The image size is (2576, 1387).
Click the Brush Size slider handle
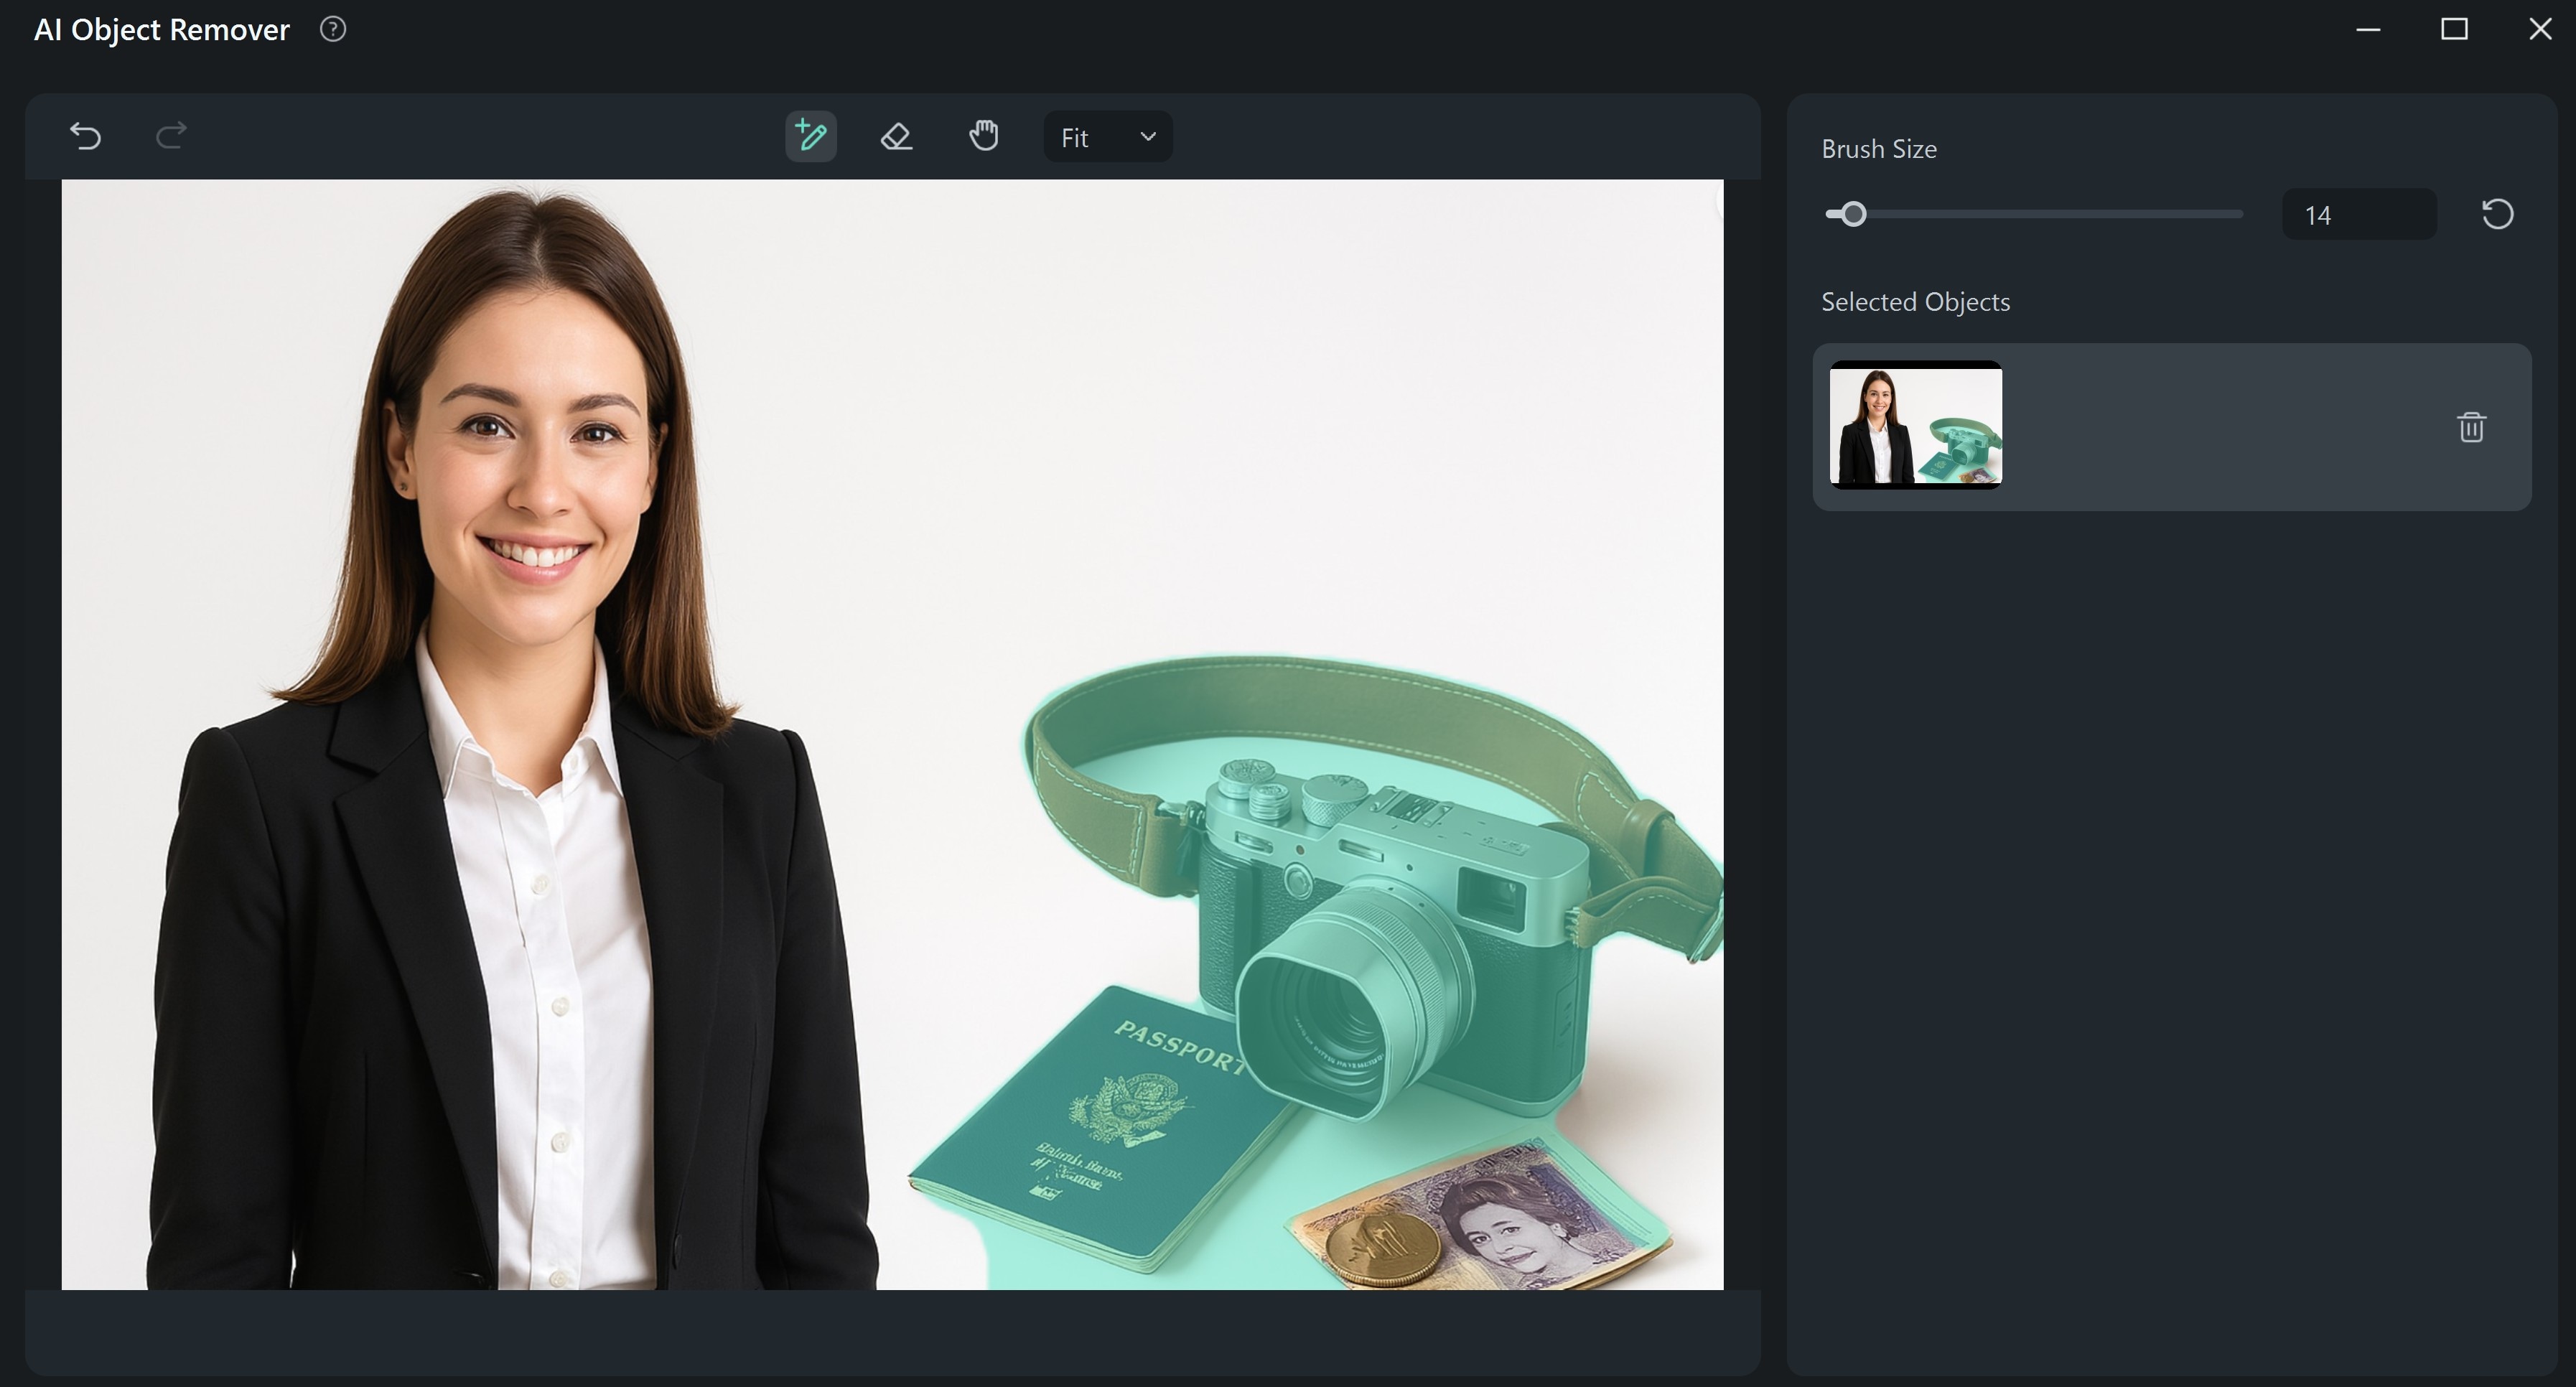point(1854,214)
